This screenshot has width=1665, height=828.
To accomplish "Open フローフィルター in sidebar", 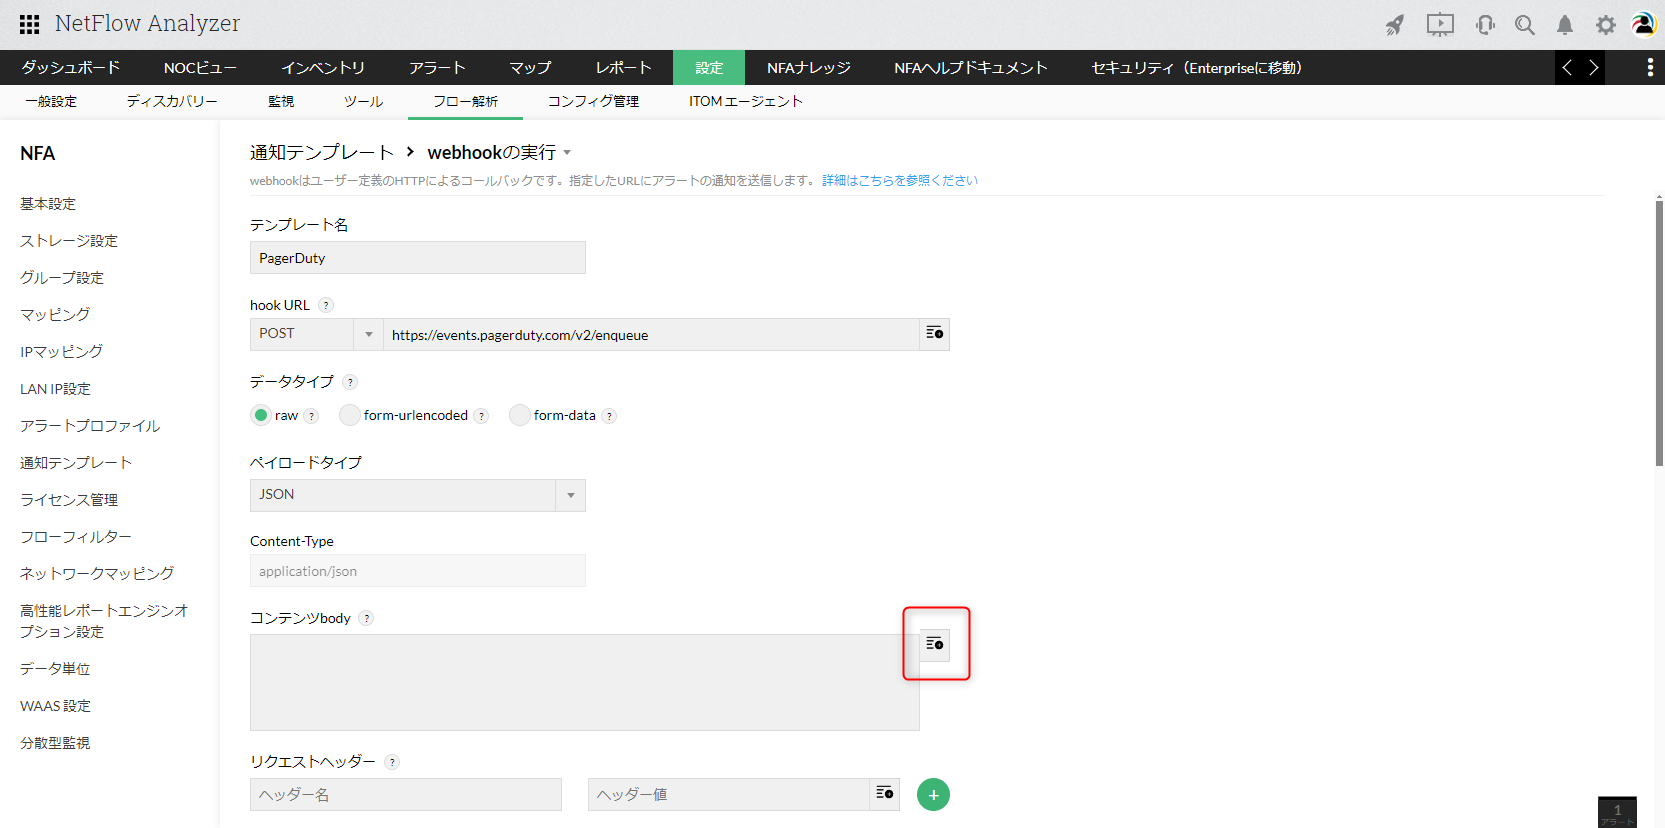I will (76, 537).
